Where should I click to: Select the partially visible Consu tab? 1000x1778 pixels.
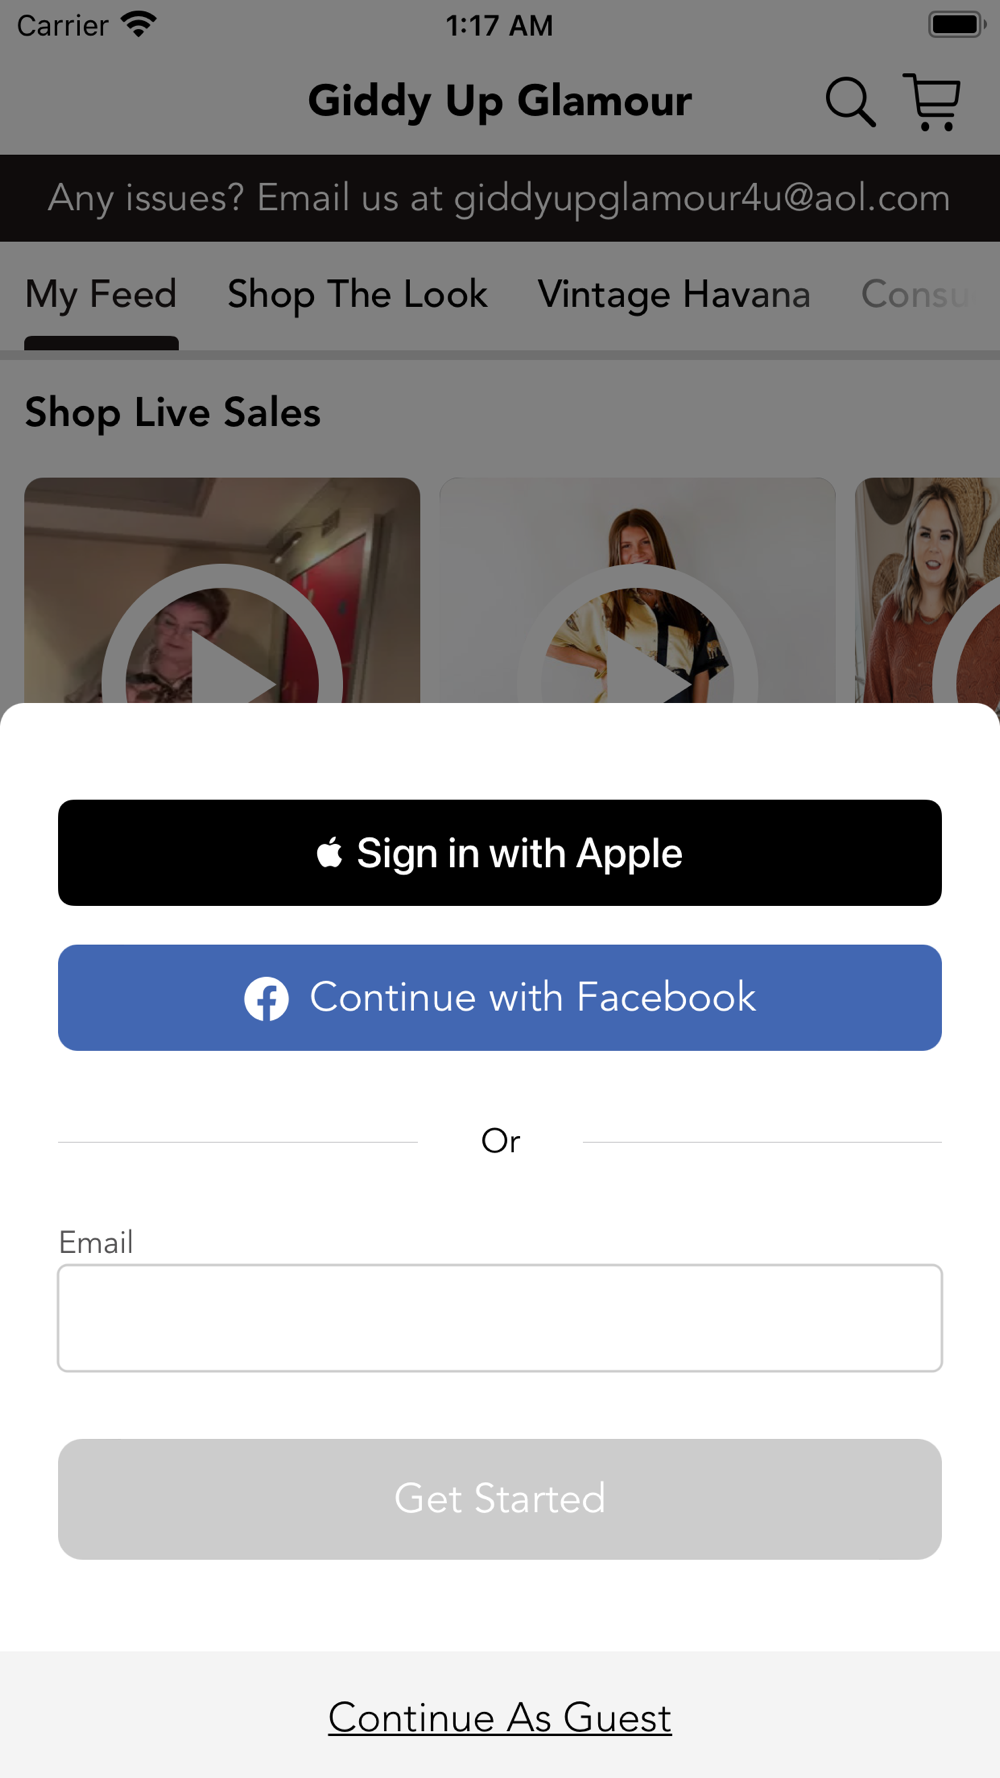[x=915, y=295]
